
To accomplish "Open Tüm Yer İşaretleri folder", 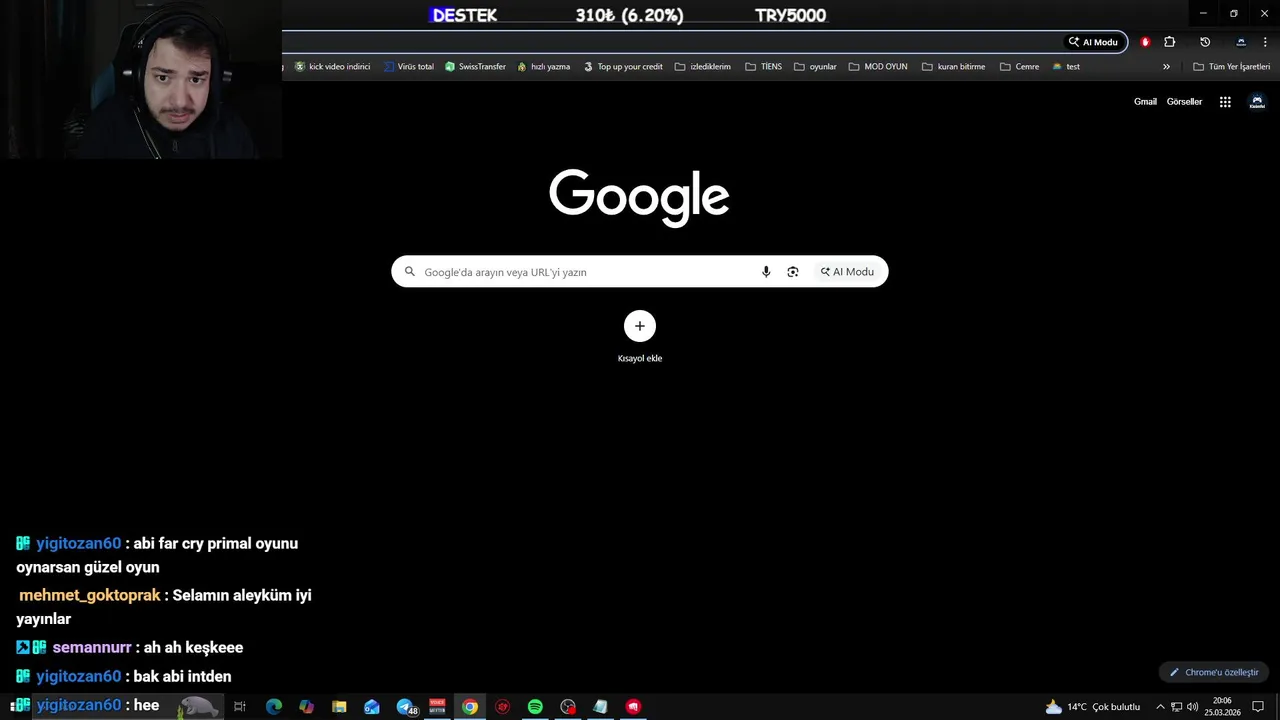I will coord(1232,67).
